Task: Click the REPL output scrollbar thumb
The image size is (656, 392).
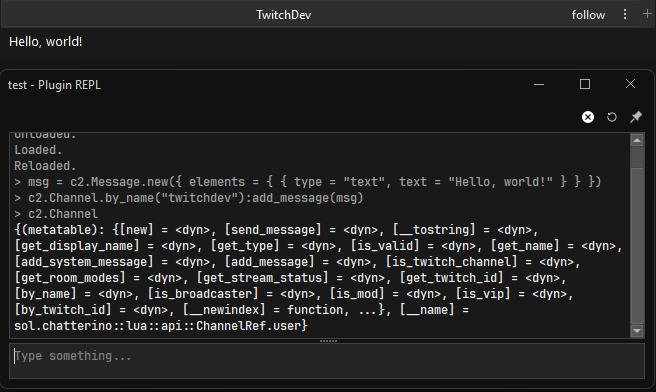Action: click(637, 246)
